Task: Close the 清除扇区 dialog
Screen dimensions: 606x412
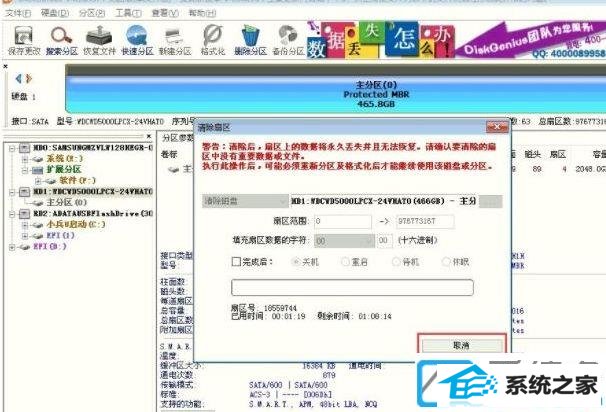Action: pyautogui.click(x=497, y=127)
